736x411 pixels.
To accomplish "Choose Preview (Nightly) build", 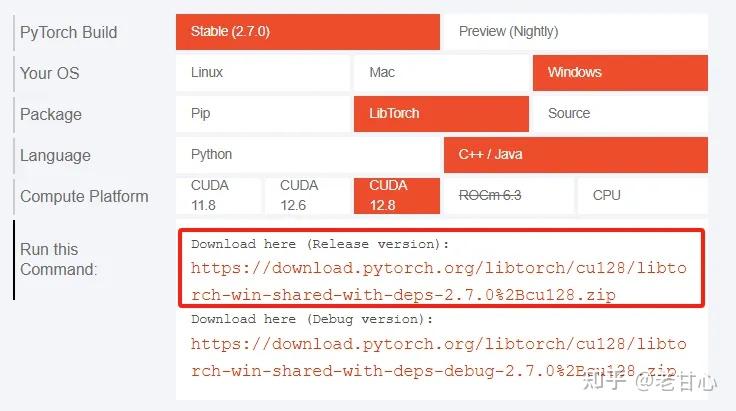I will pyautogui.click(x=576, y=32).
